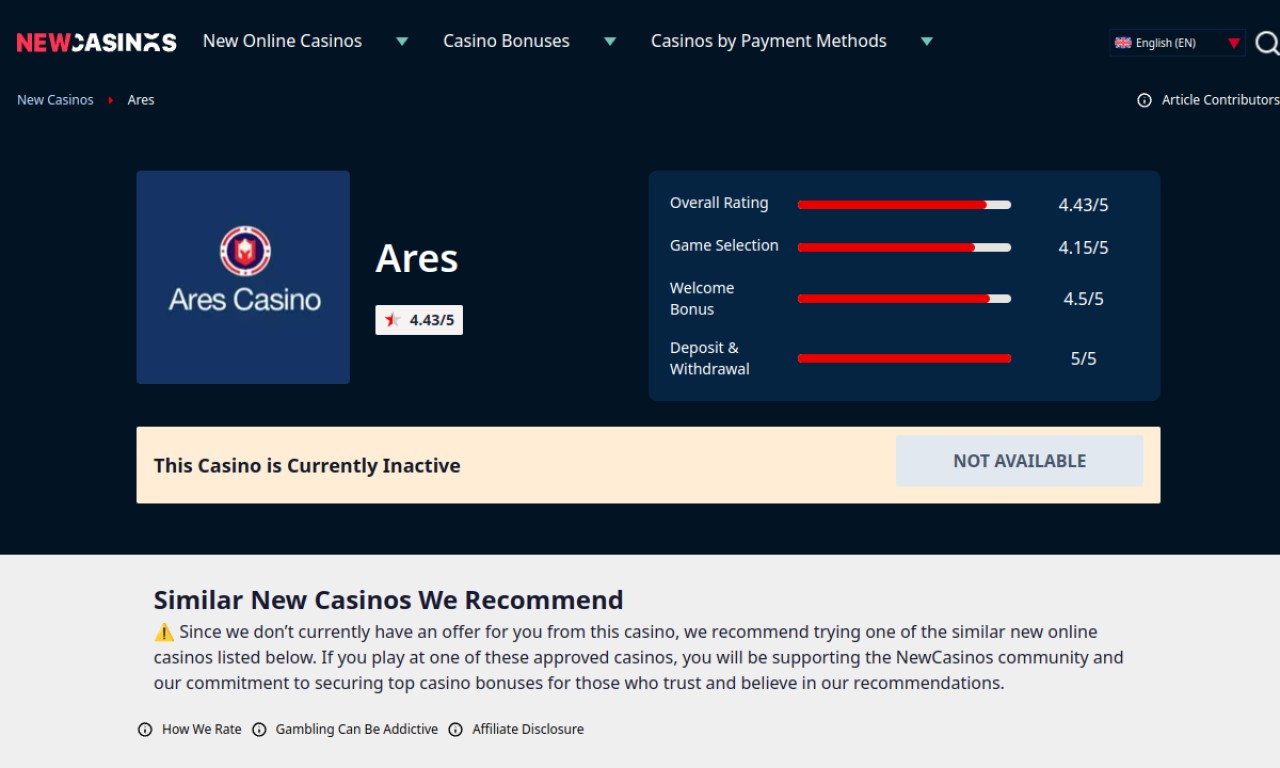Click the 5/5 Deposit & Withdrawal score
The image size is (1280, 768).
[1083, 359]
